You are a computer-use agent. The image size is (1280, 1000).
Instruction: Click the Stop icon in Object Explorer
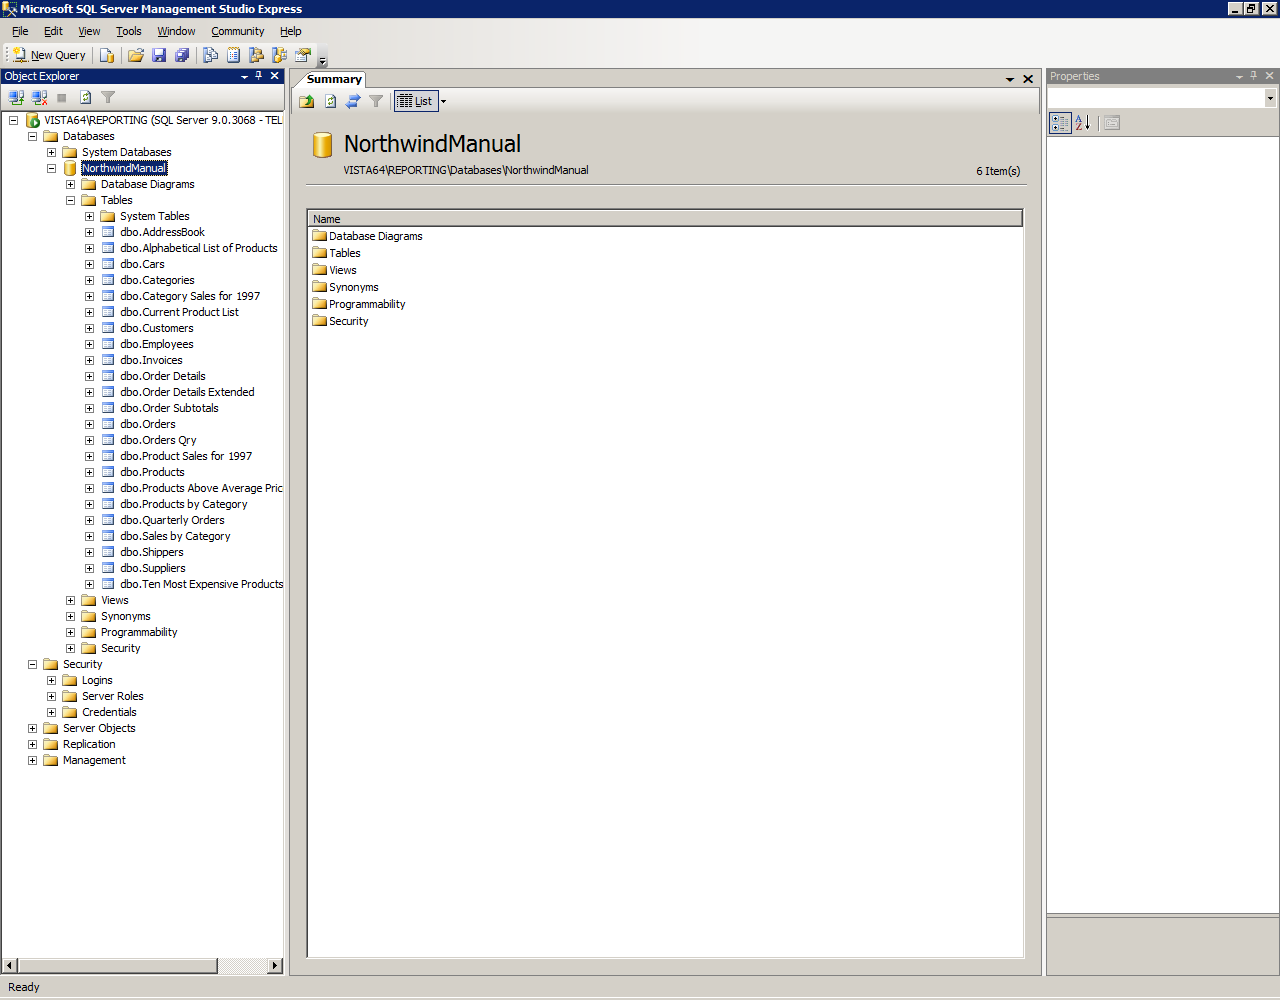pyautogui.click(x=62, y=97)
